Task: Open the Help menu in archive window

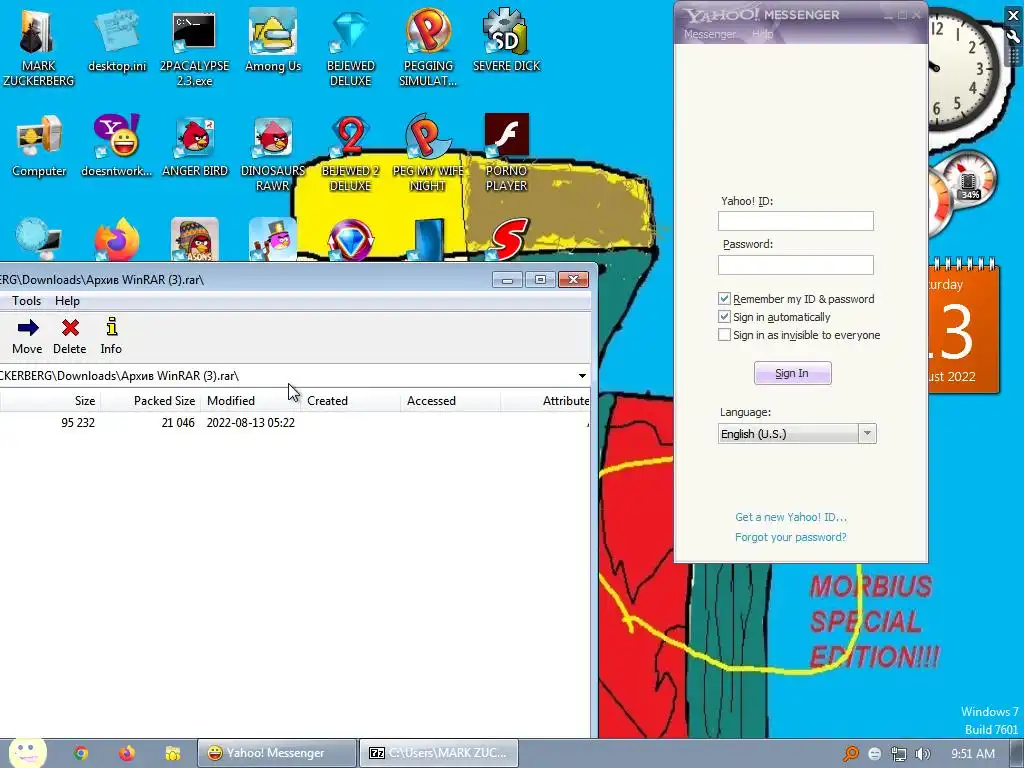Action: coord(67,300)
